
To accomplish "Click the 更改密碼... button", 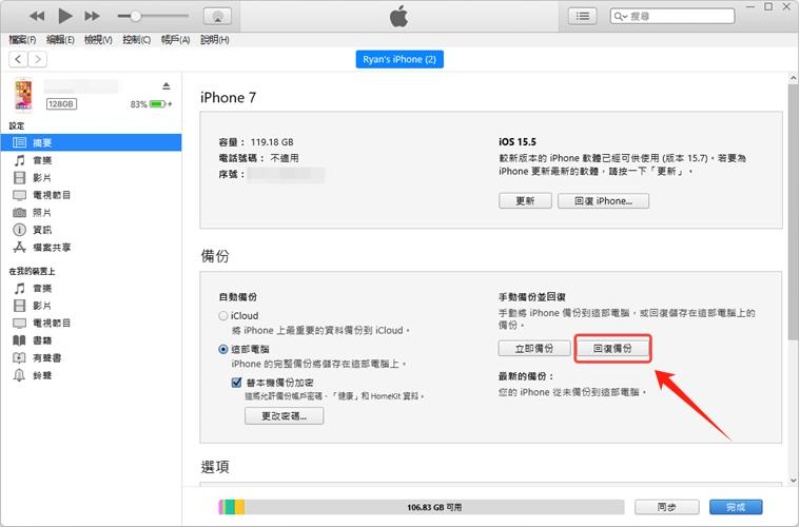I will pyautogui.click(x=284, y=416).
